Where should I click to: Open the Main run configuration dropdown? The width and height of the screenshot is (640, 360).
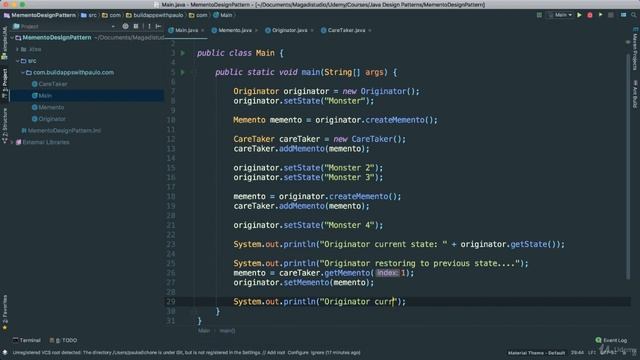pos(560,15)
